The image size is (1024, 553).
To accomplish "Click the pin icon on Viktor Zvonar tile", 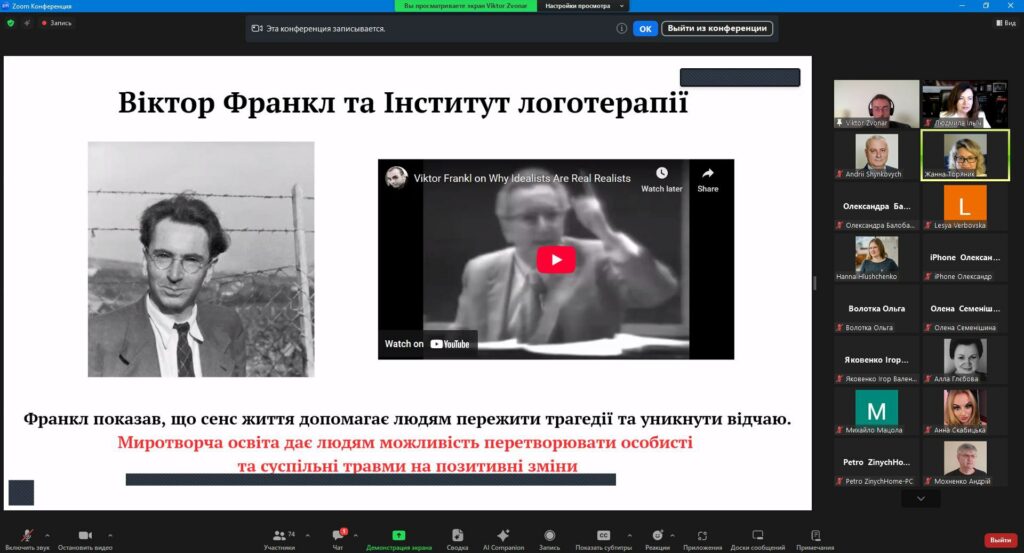I will pyautogui.click(x=839, y=123).
